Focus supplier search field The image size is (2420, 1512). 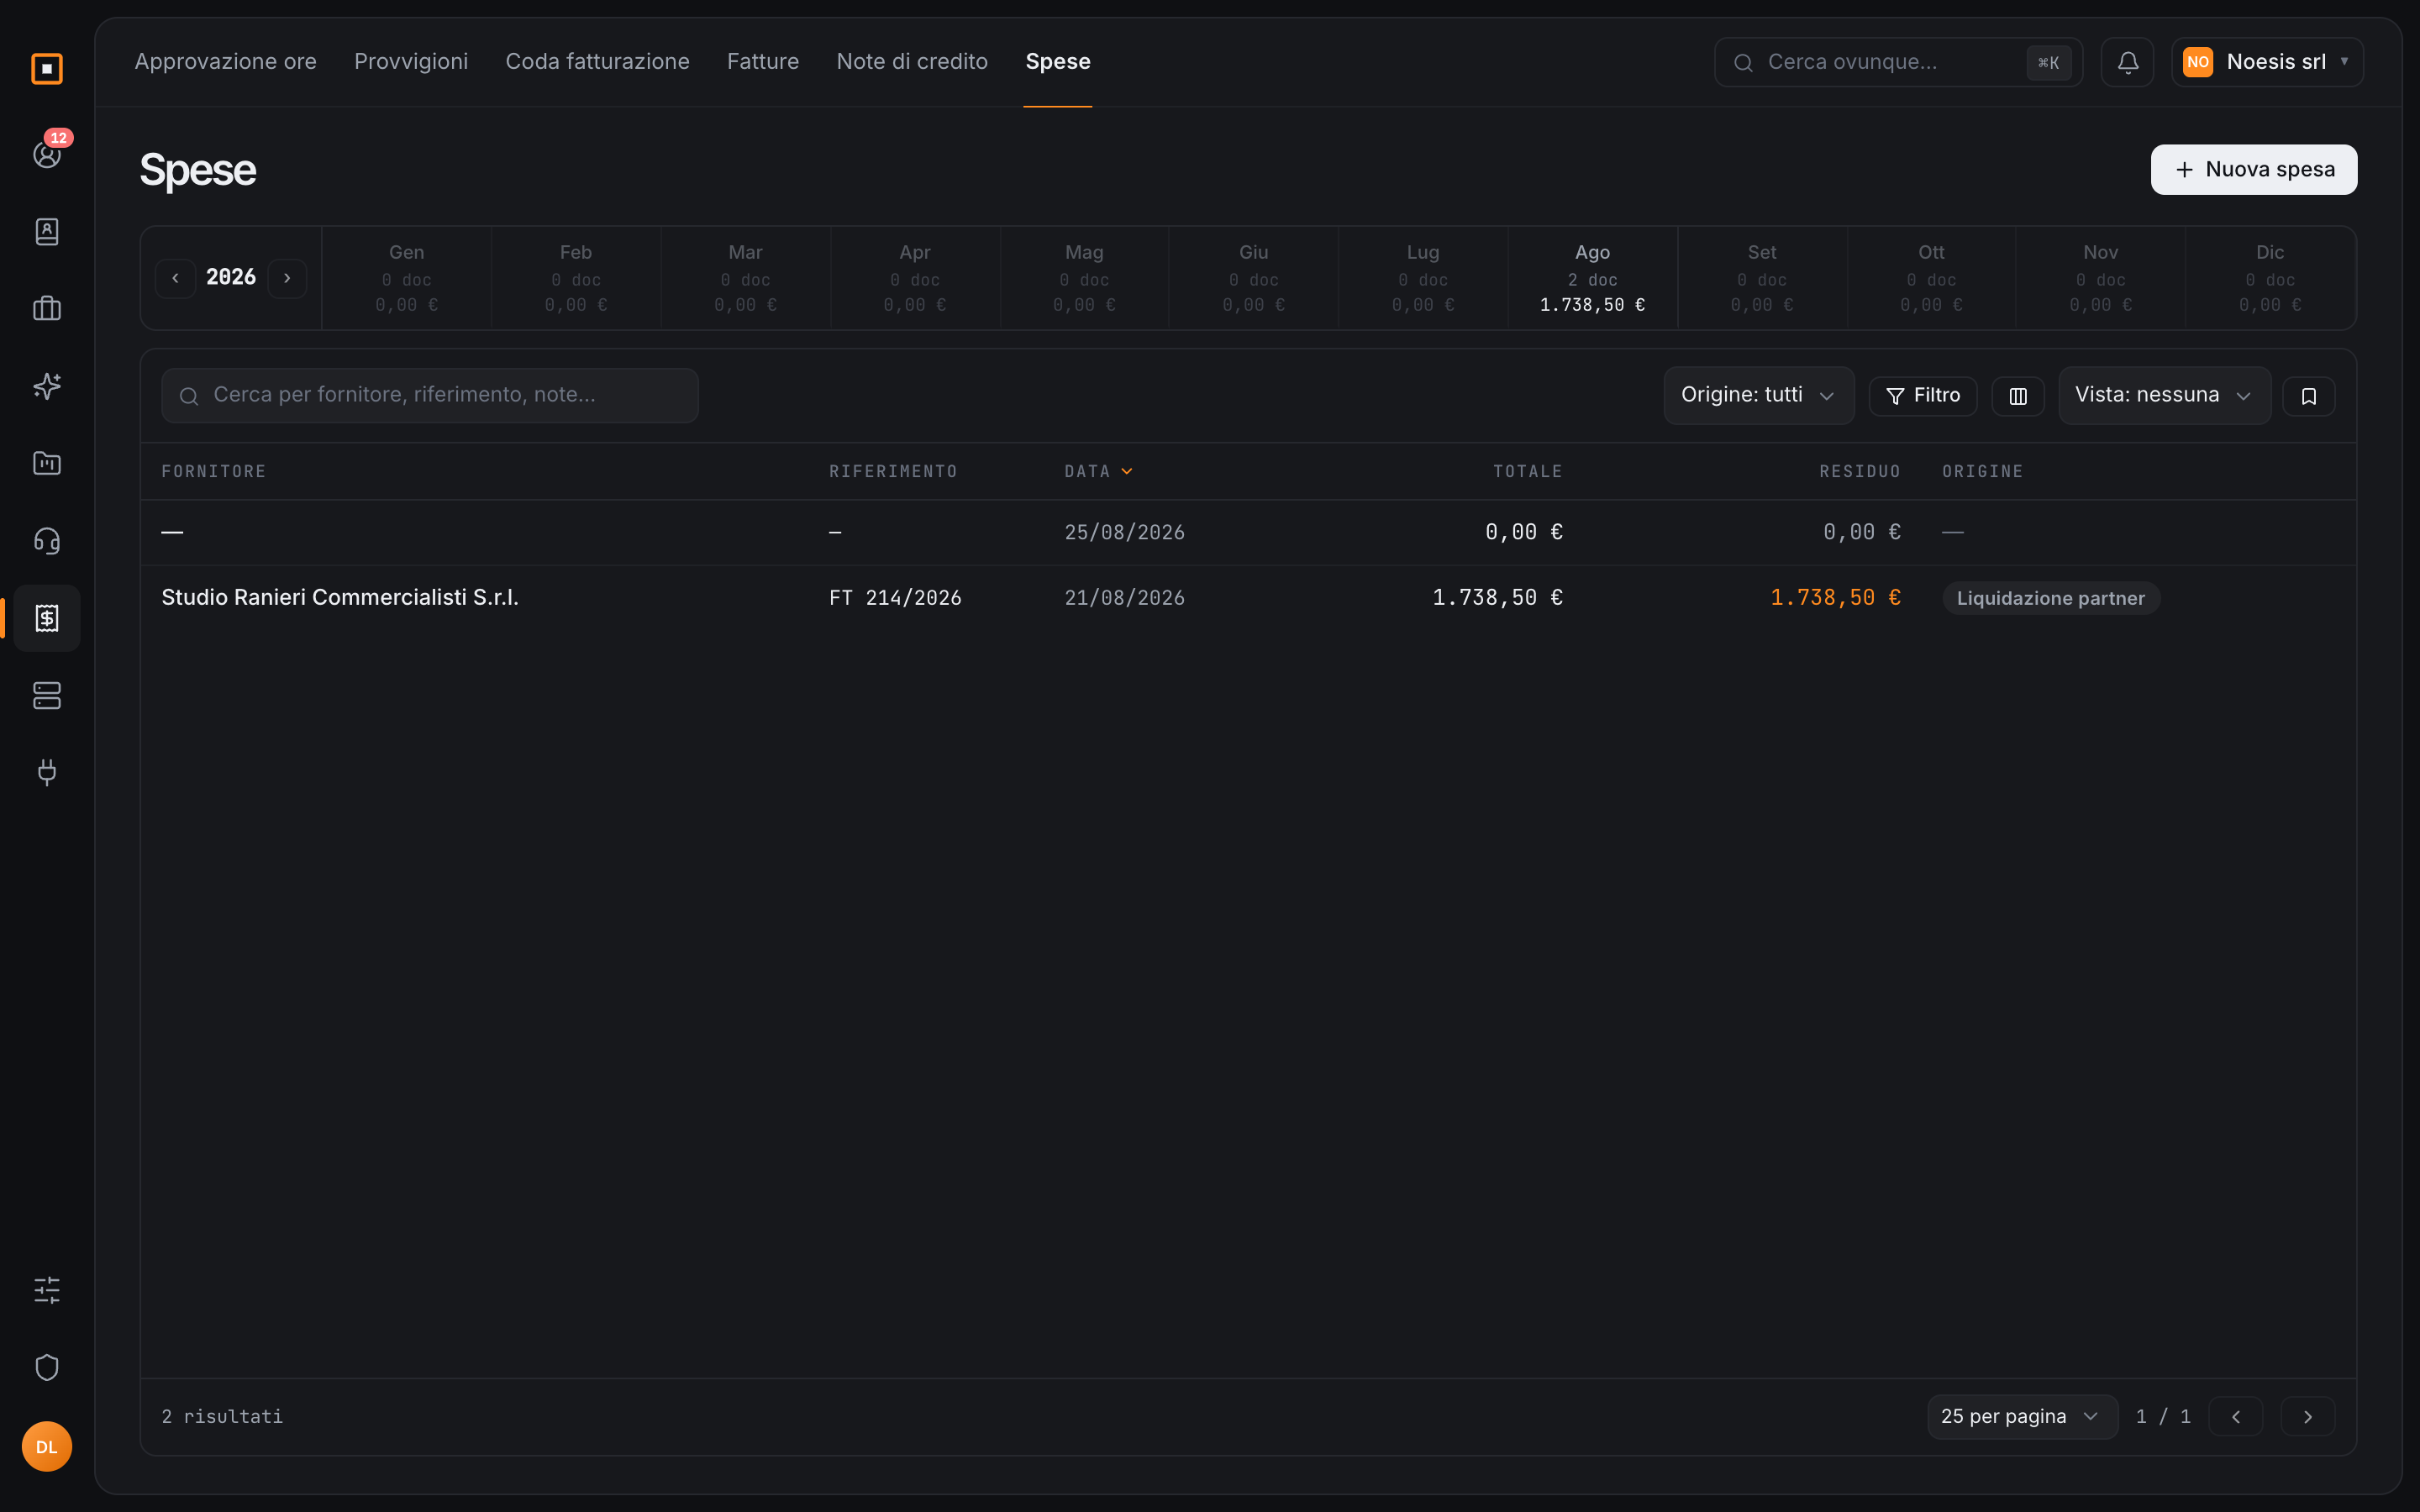[430, 395]
